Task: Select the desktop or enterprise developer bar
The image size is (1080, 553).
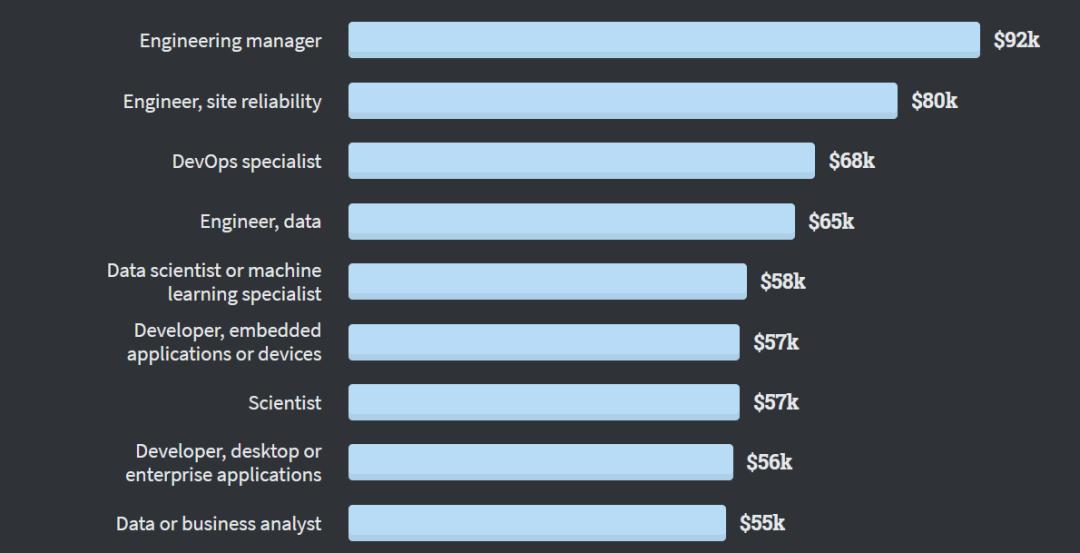Action: pyautogui.click(x=540, y=462)
